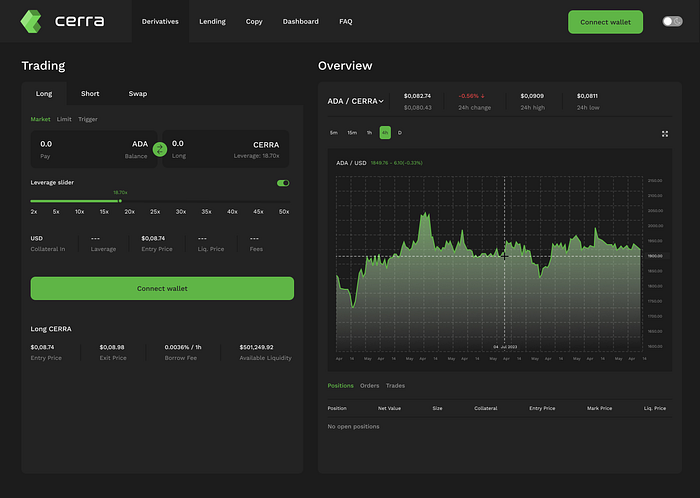Open the FAQ page
This screenshot has height=498, width=700.
click(x=346, y=21)
